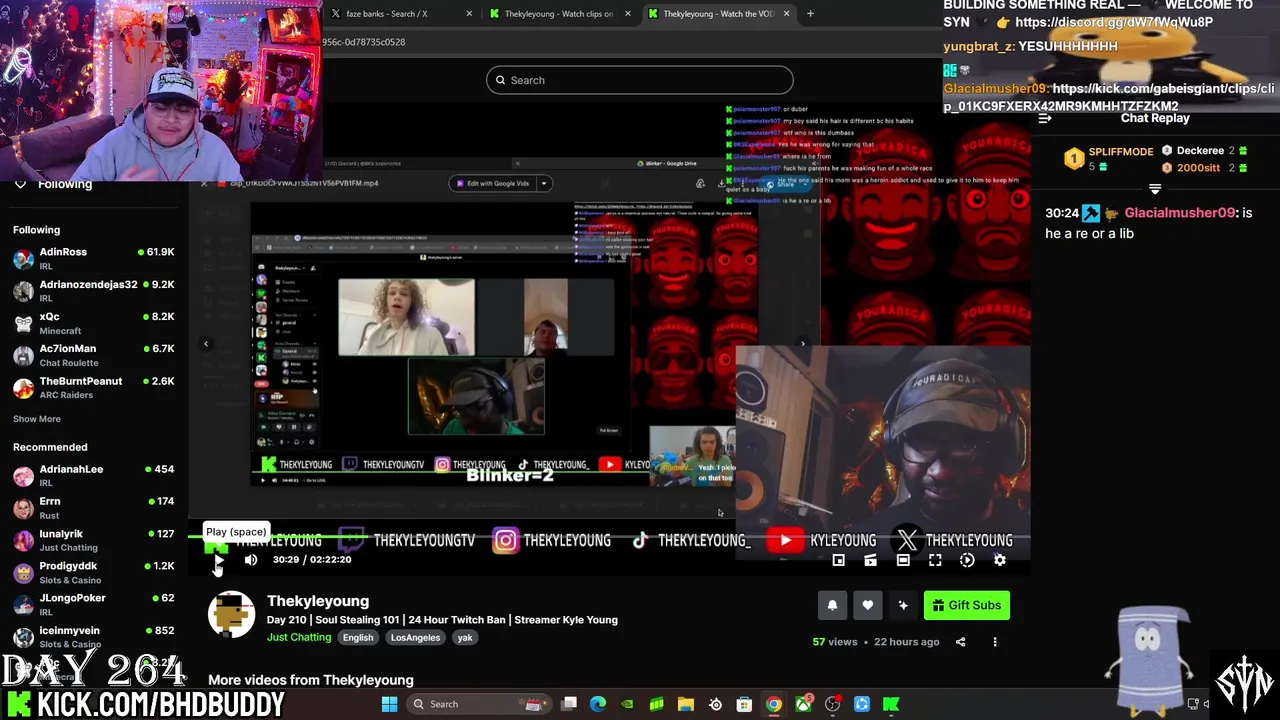Screen dimensions: 1280x720
Task: Select the English tag
Action: 358,638
